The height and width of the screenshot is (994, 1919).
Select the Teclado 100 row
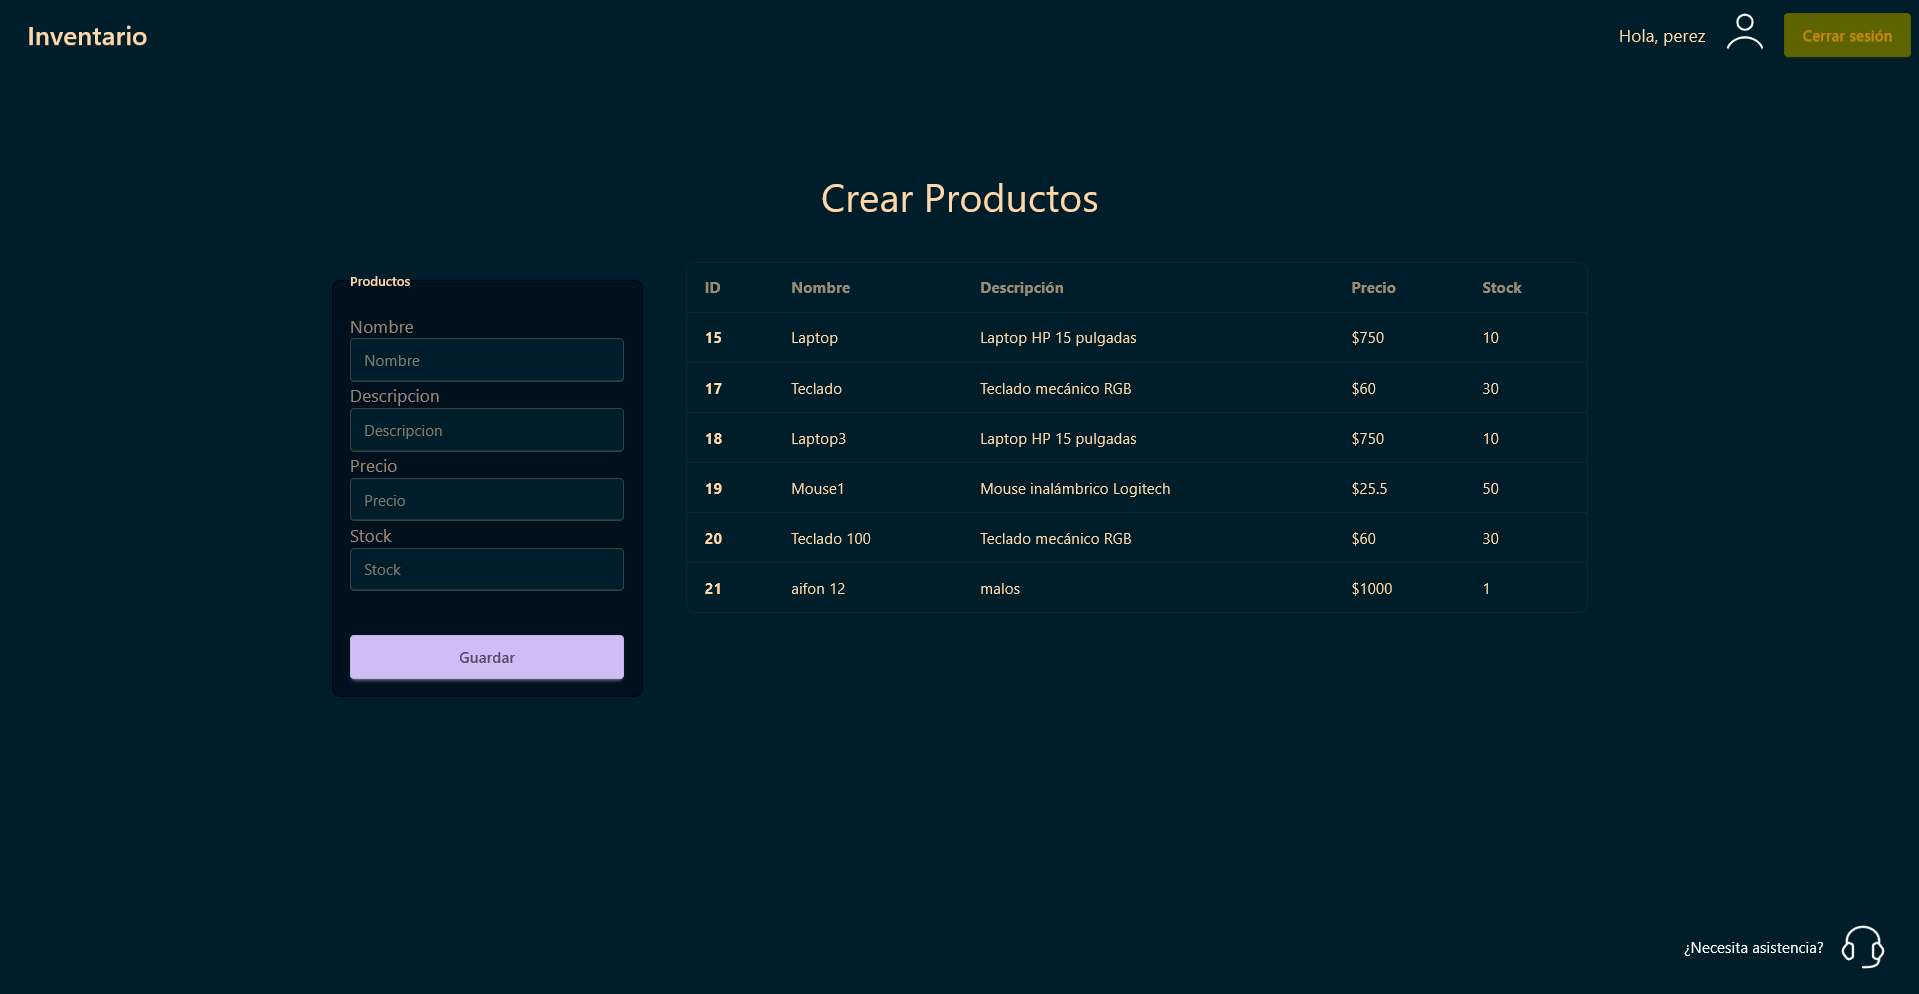[x=1136, y=538]
